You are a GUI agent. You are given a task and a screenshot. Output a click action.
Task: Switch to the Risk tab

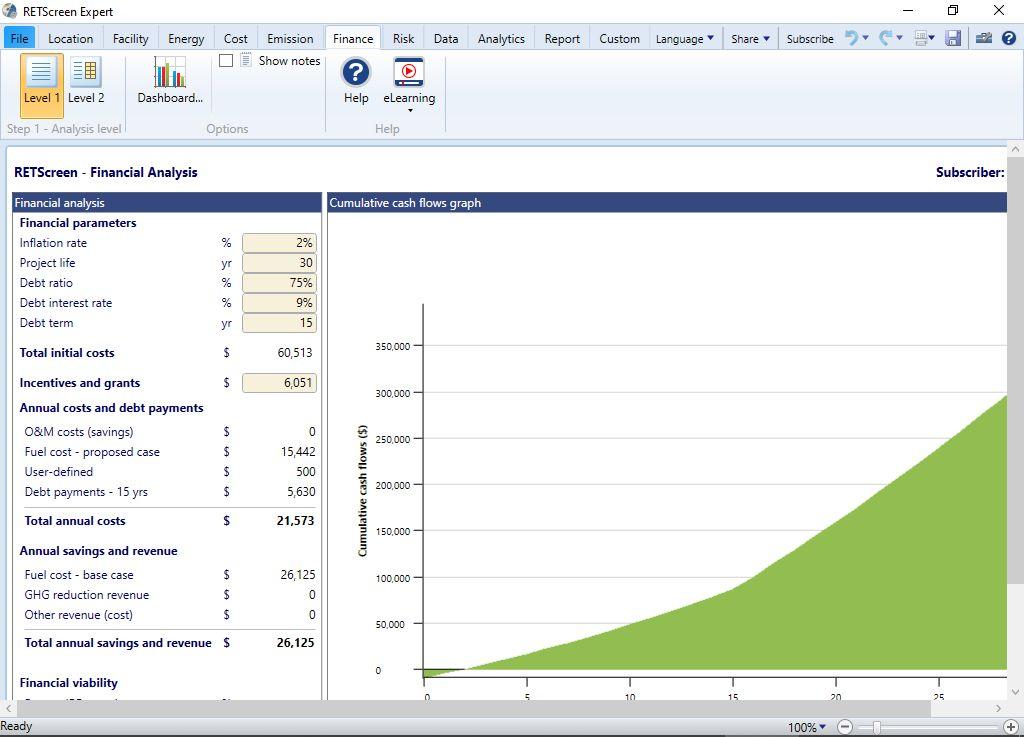(x=403, y=39)
